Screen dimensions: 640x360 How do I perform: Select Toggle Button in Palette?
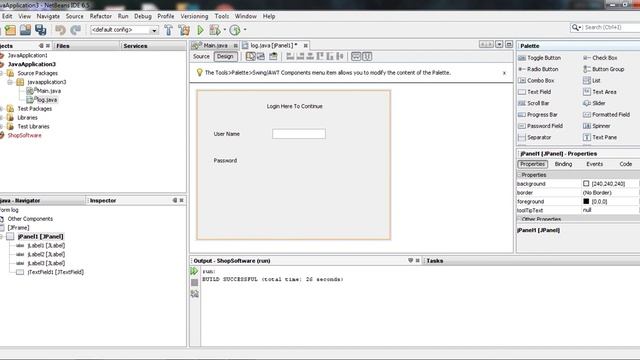click(x=539, y=58)
